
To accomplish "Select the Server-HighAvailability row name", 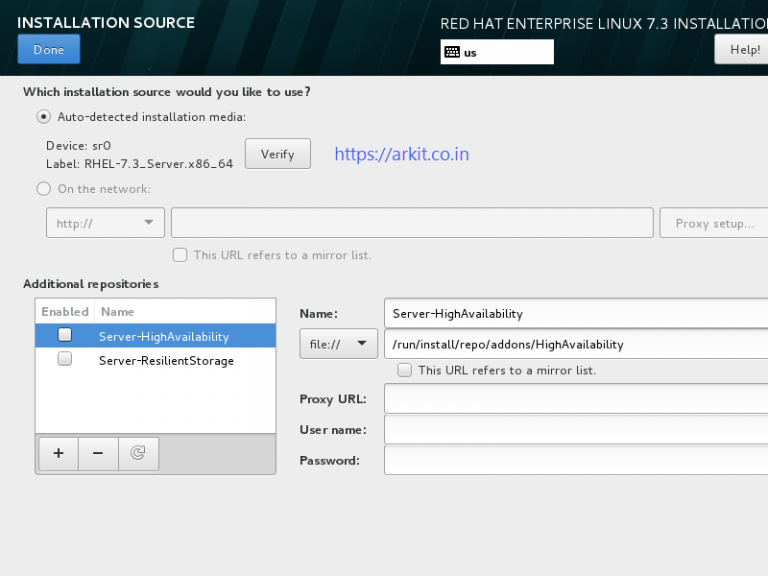I will click(164, 336).
